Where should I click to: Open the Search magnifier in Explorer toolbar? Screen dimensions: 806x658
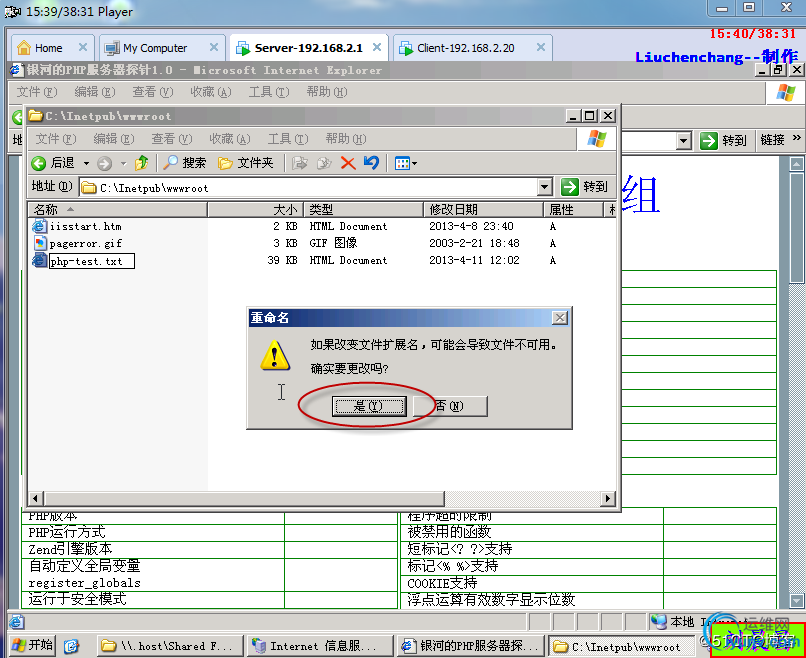(170, 163)
